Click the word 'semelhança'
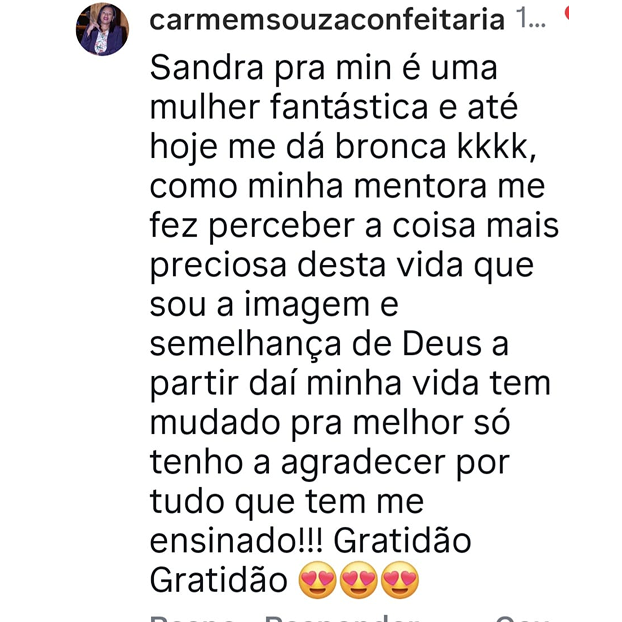The height and width of the screenshot is (622, 622). 246,345
